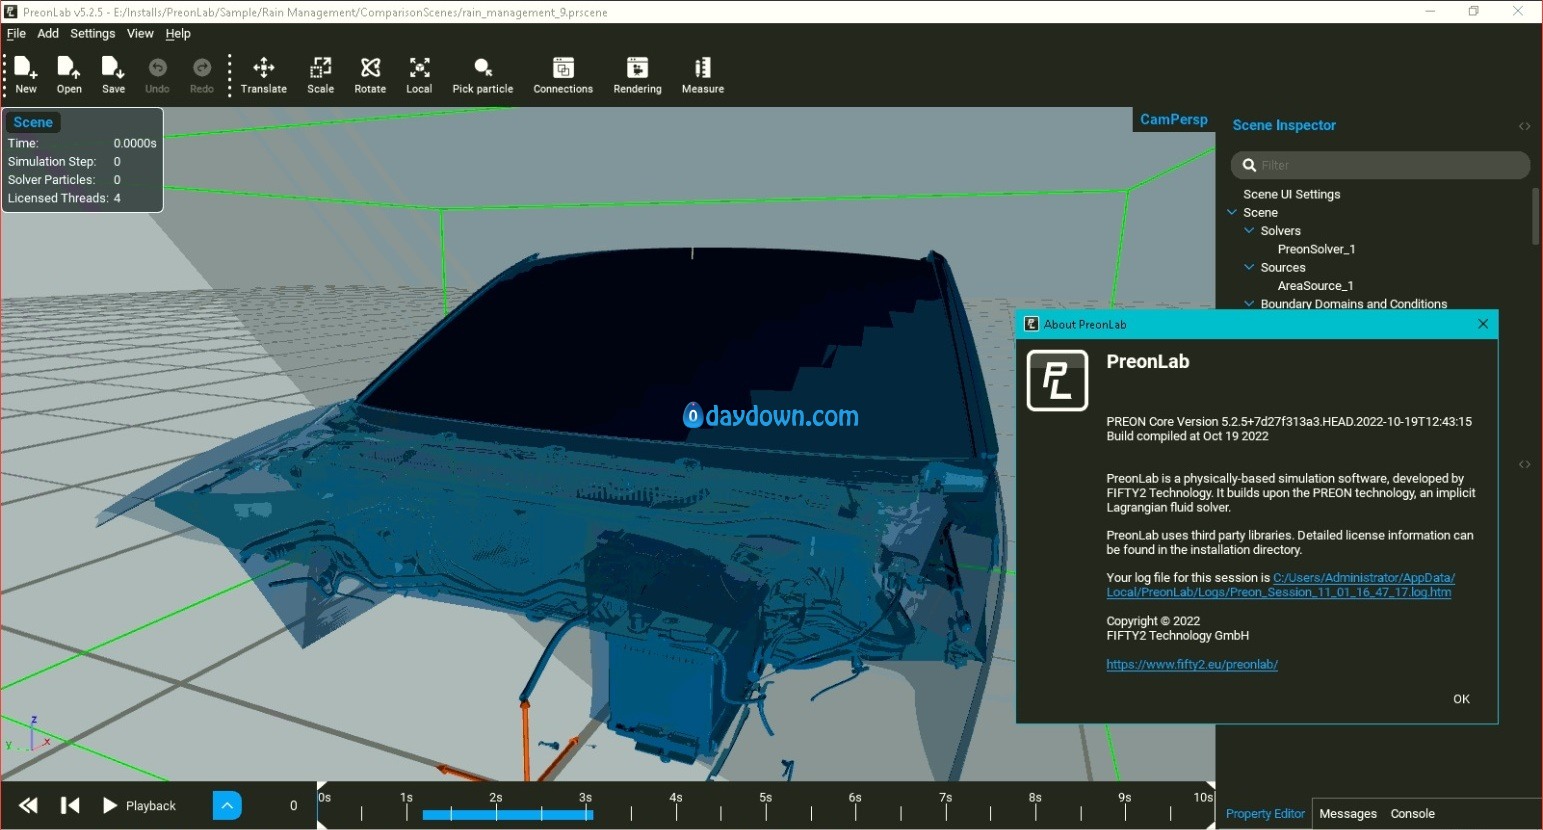Open the Add menu
Viewport: 1543px width, 830px height.
(48, 33)
